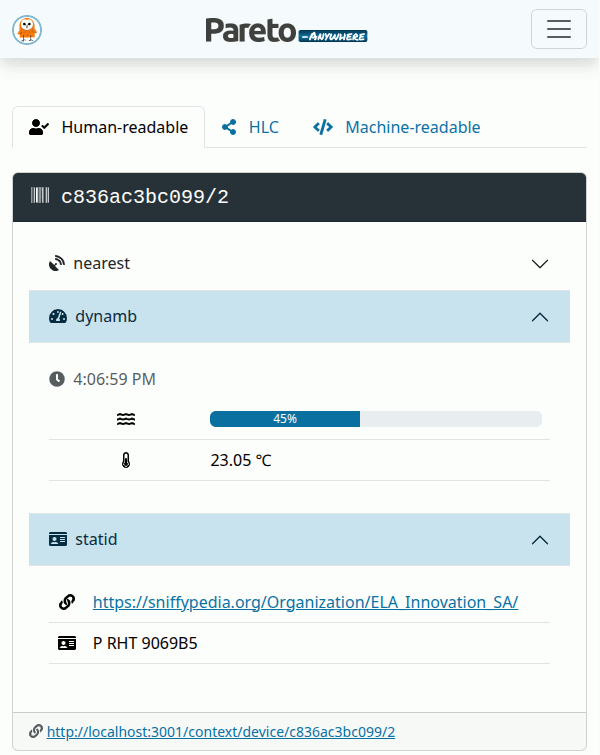Click the Pareto Anywhere brand title
Screen dimensions: 600x755
(286, 30)
